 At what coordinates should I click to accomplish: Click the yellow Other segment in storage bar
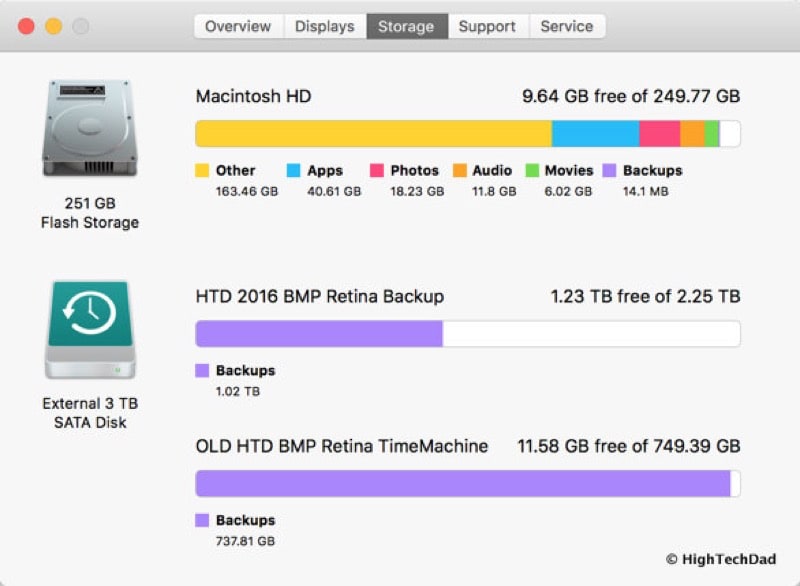point(373,134)
